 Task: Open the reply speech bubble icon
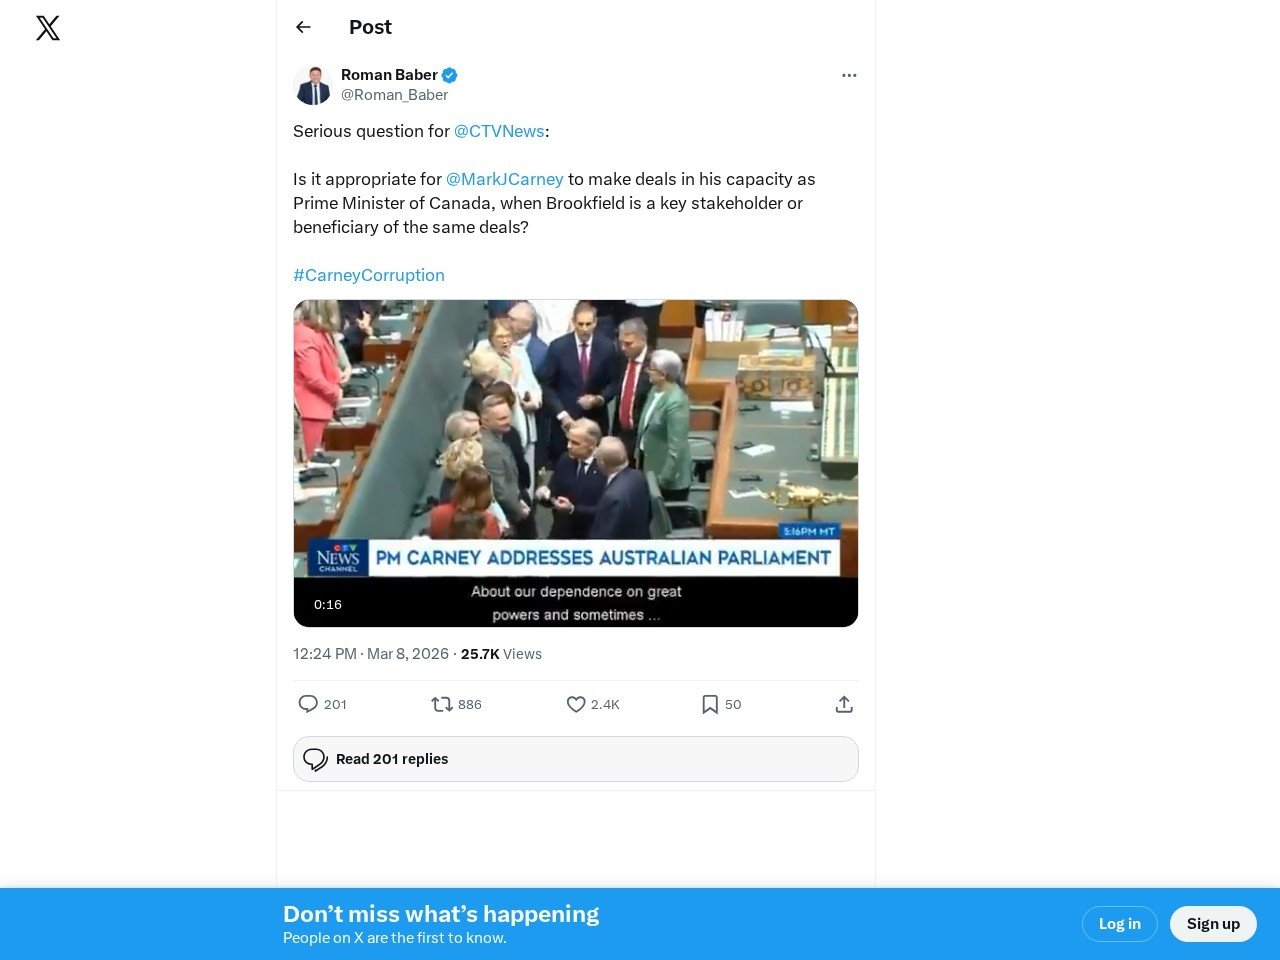coord(308,704)
